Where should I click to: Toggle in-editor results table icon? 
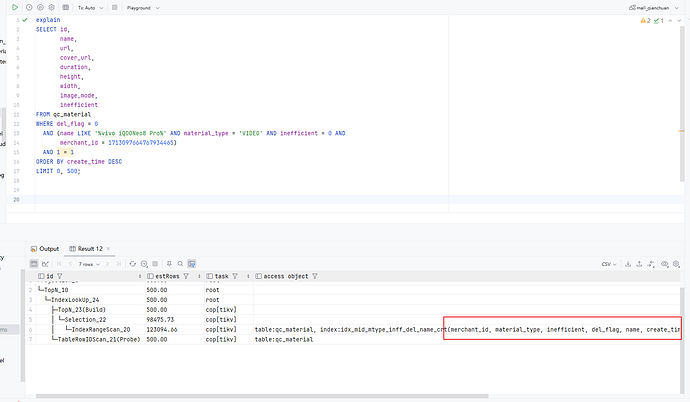pos(66,7)
